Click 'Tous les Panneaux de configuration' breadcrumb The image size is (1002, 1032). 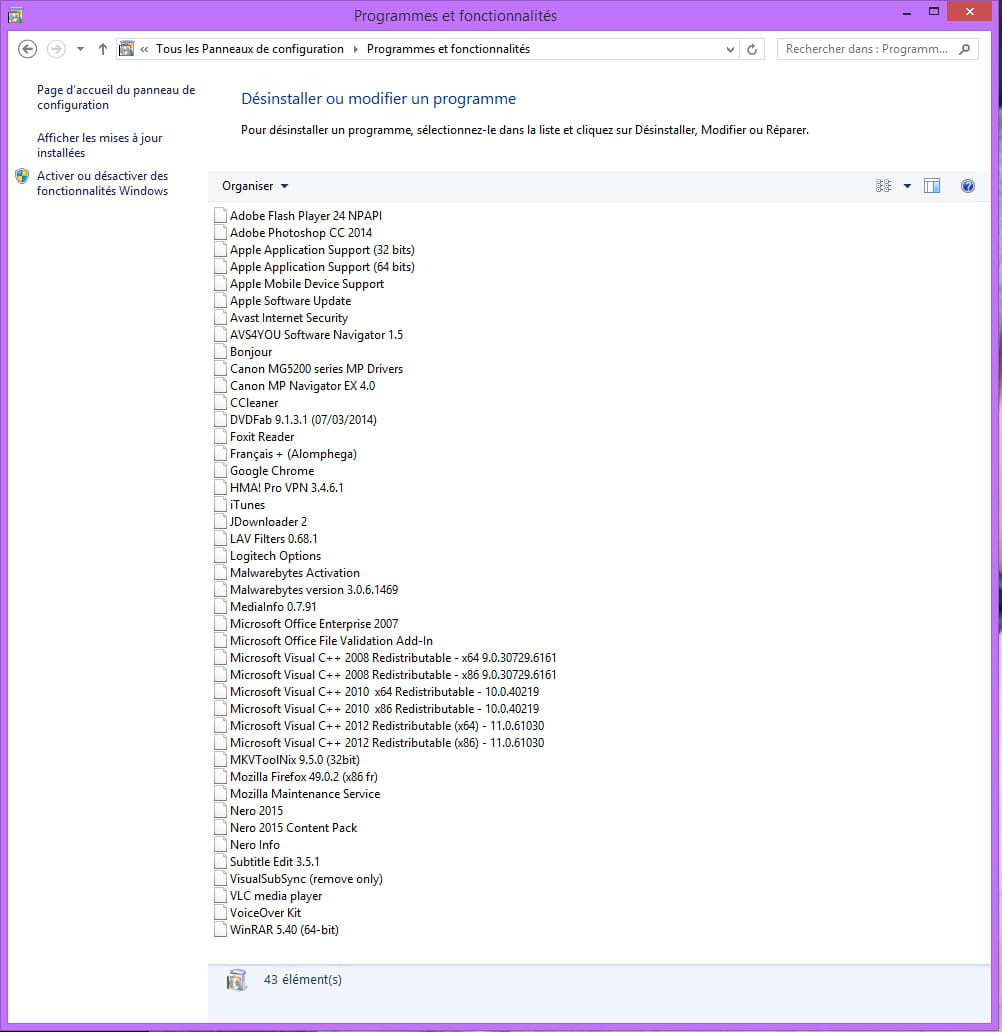point(250,49)
